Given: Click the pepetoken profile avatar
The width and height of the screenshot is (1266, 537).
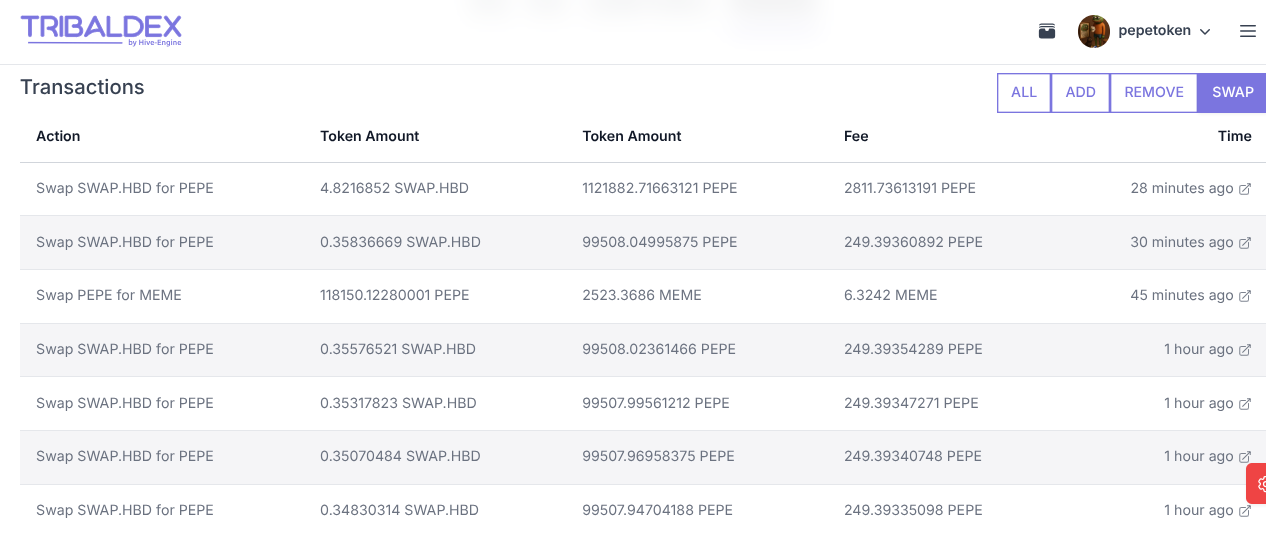Looking at the screenshot, I should [1093, 31].
